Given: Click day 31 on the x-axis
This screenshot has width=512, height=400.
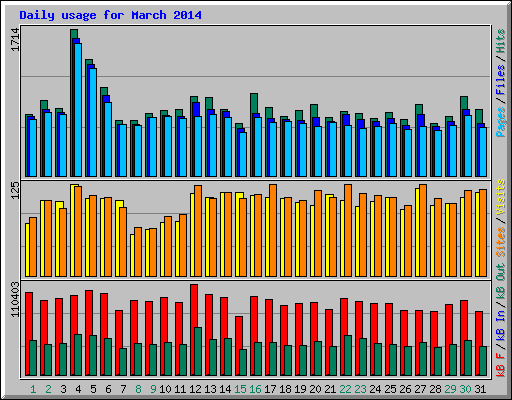Looking at the screenshot, I should coord(480,389).
